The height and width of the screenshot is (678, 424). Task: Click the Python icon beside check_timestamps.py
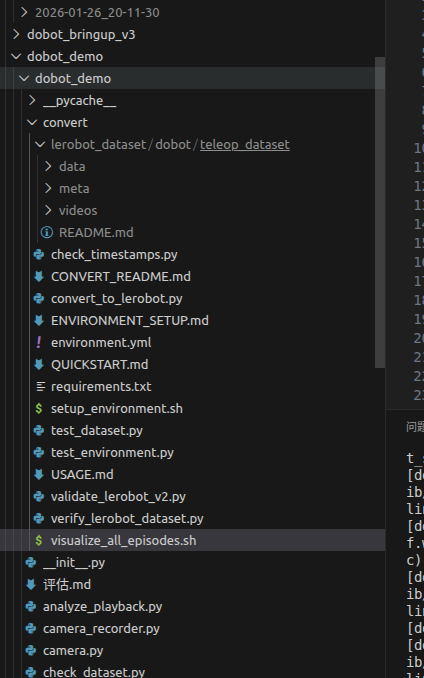[x=39, y=255]
